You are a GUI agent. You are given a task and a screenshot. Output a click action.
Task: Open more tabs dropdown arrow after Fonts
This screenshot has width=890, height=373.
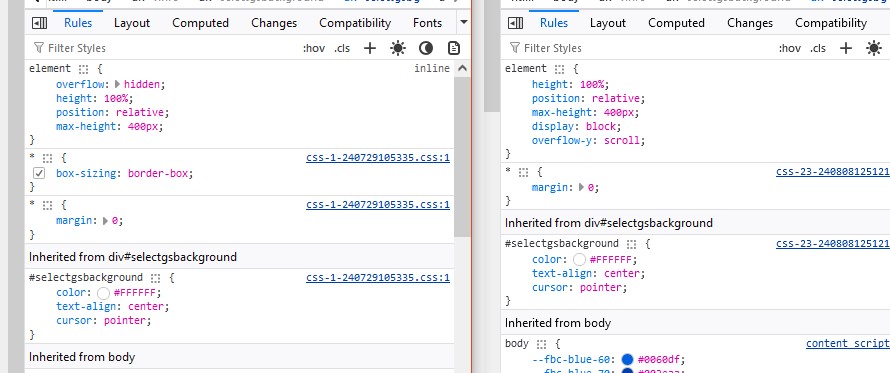click(x=464, y=23)
